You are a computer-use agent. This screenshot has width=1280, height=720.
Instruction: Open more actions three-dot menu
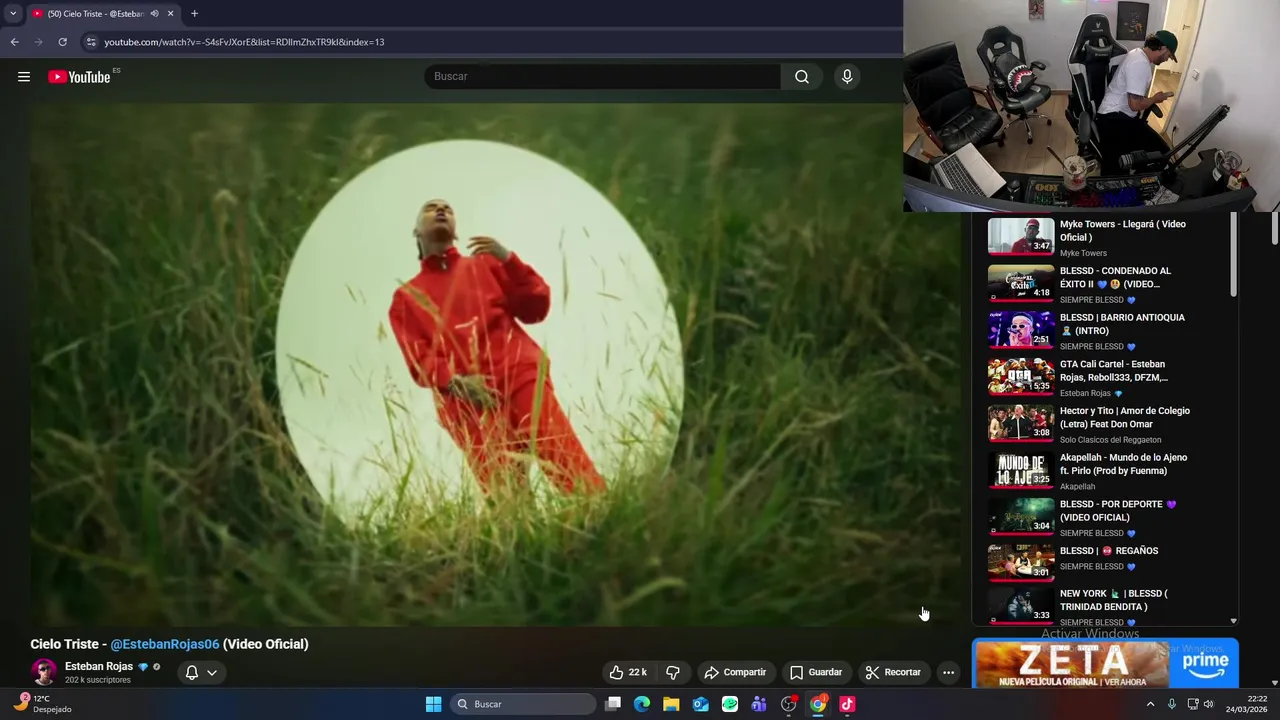pyautogui.click(x=948, y=672)
